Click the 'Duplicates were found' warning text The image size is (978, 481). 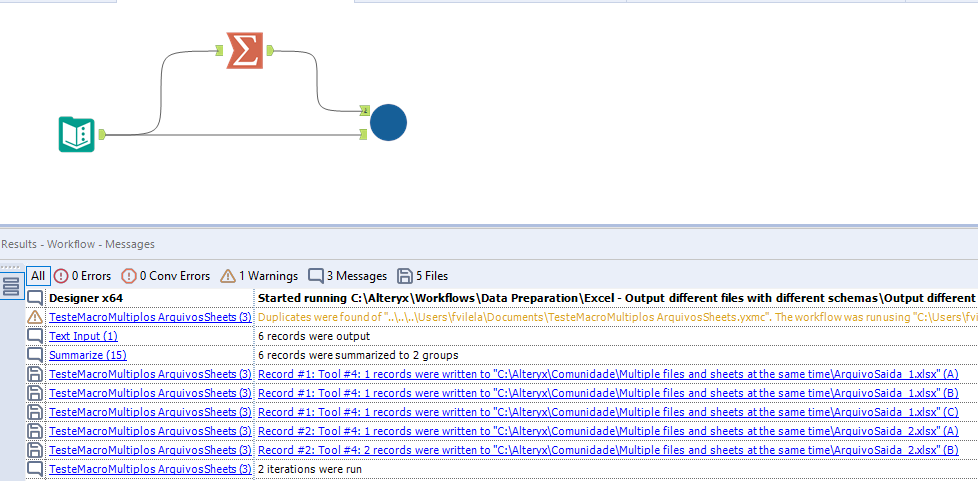click(617, 317)
